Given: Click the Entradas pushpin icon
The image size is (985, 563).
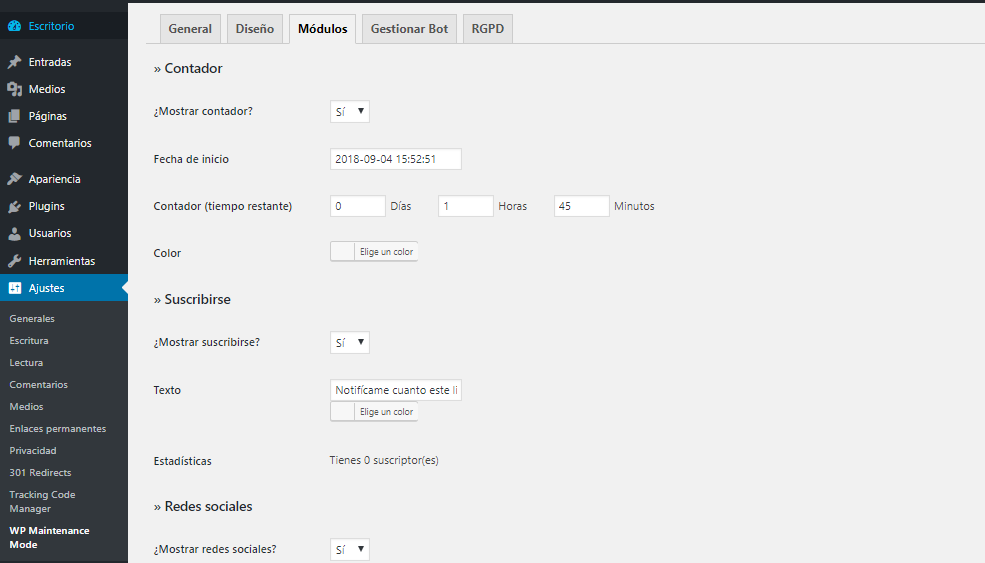Looking at the screenshot, I should (14, 62).
